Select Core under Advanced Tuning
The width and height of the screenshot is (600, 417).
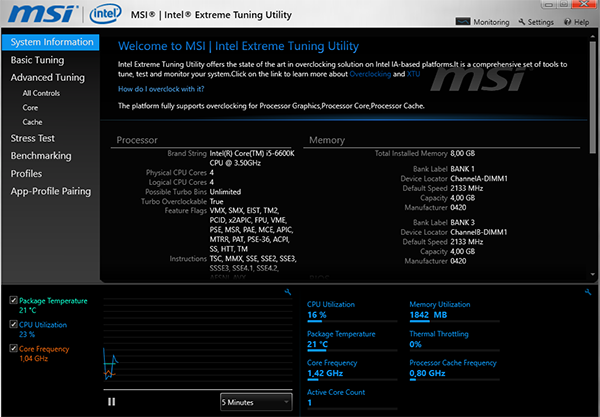click(30, 108)
